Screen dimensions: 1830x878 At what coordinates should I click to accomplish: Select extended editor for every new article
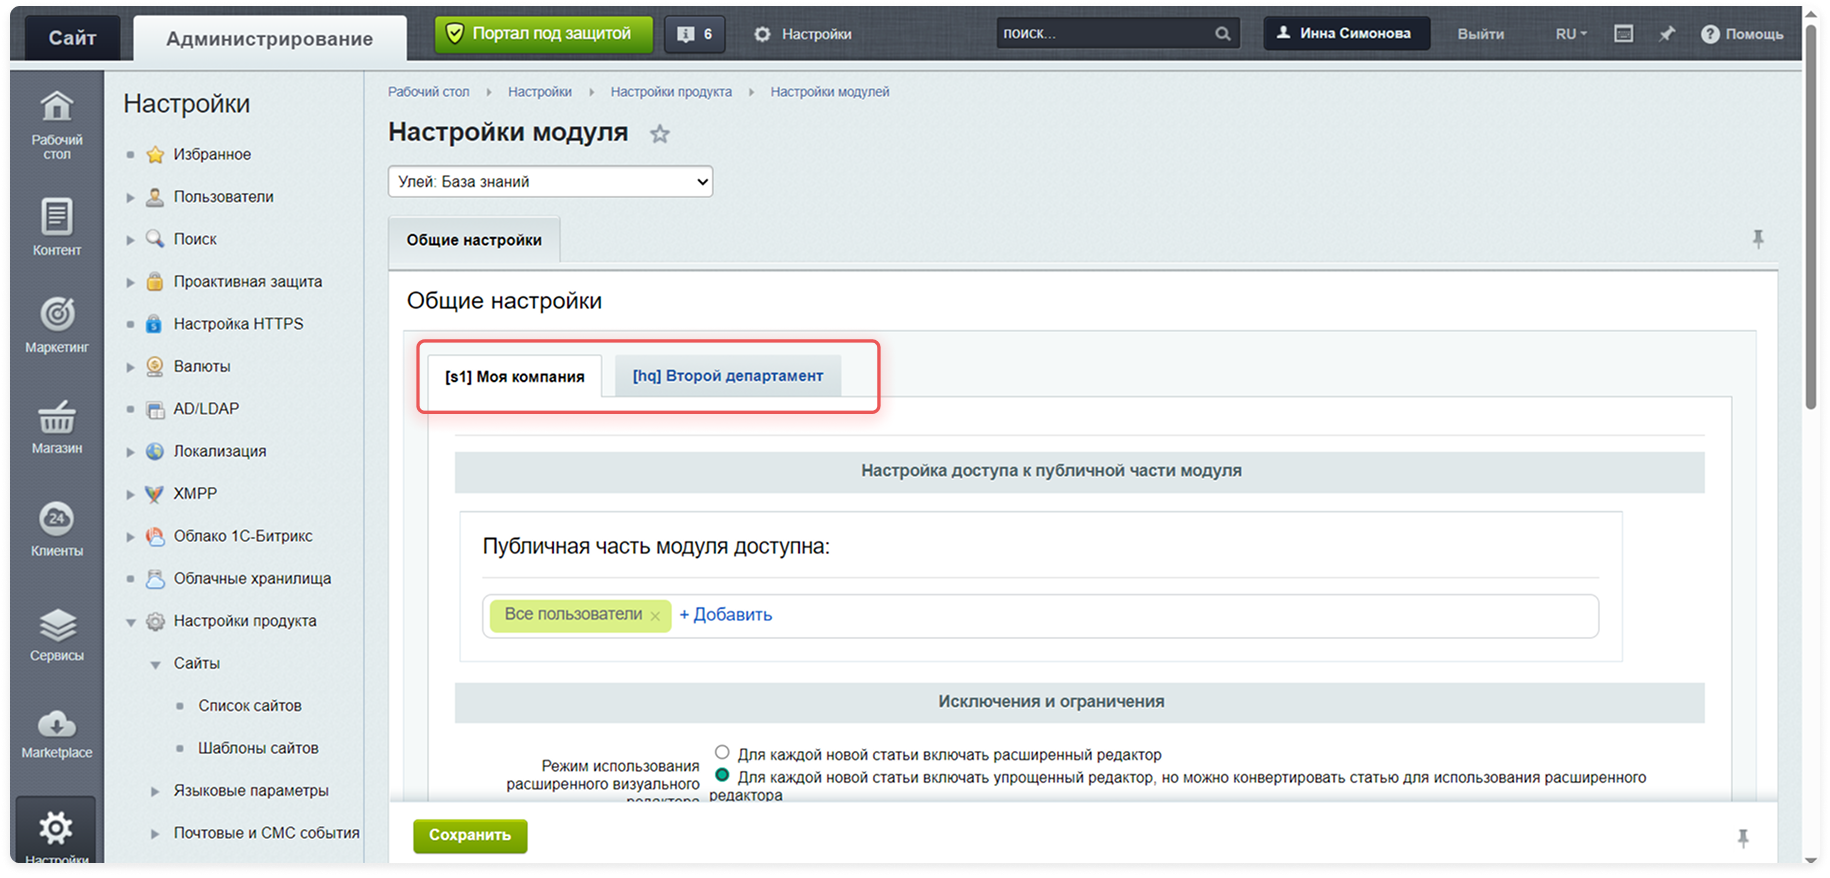pos(722,752)
